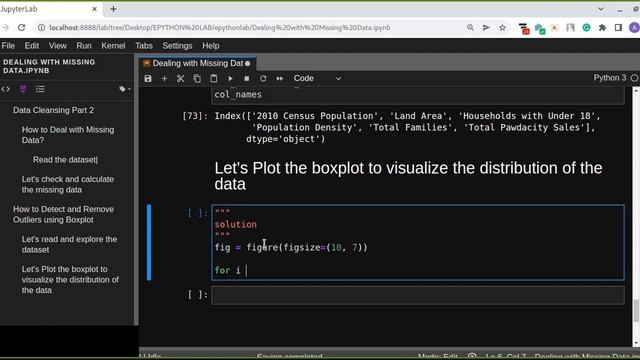This screenshot has width=640, height=360.
Task: Open the Tabs menu
Action: (x=144, y=46)
